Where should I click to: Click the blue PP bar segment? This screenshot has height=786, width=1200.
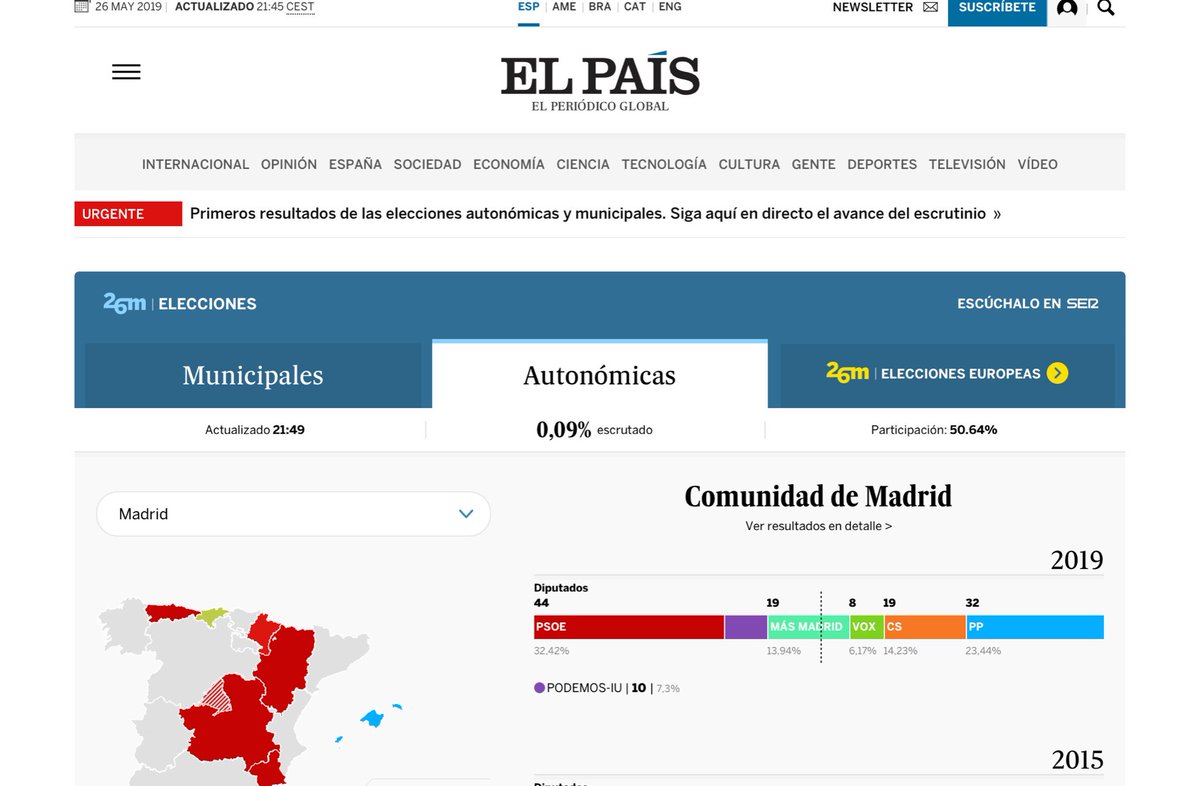(1035, 627)
